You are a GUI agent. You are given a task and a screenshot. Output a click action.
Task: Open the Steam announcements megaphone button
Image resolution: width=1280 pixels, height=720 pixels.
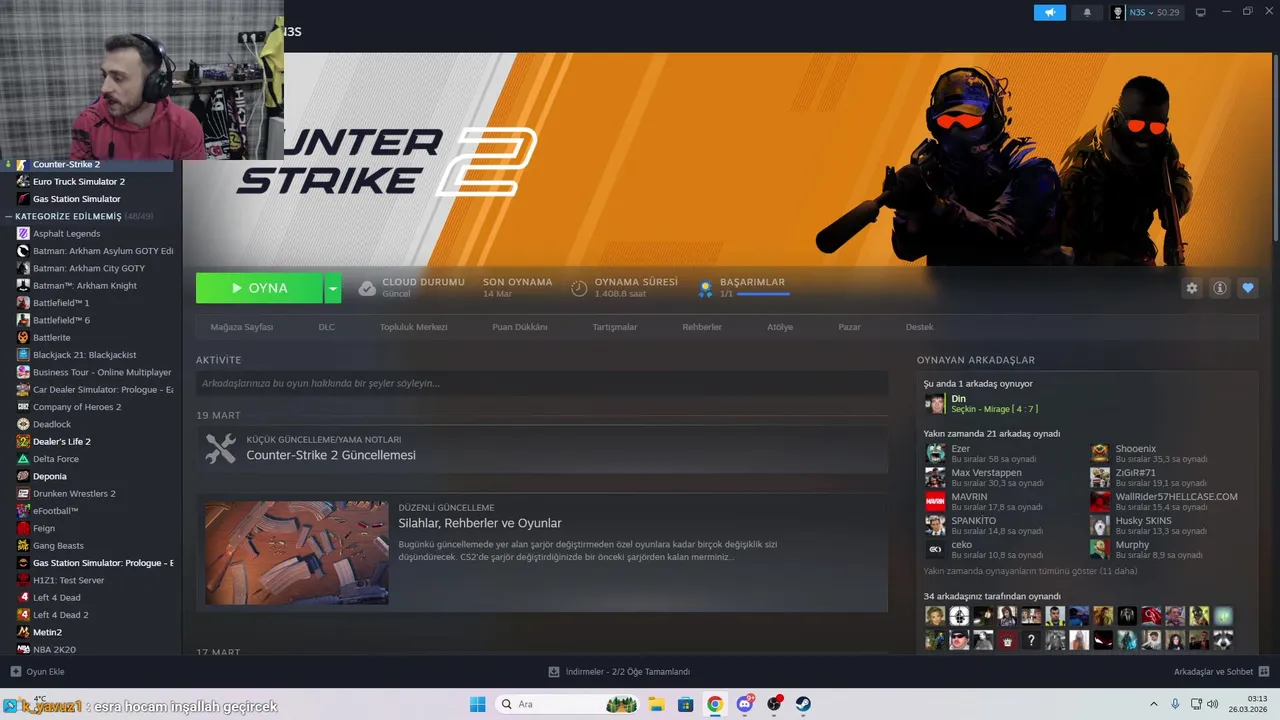(x=1050, y=12)
